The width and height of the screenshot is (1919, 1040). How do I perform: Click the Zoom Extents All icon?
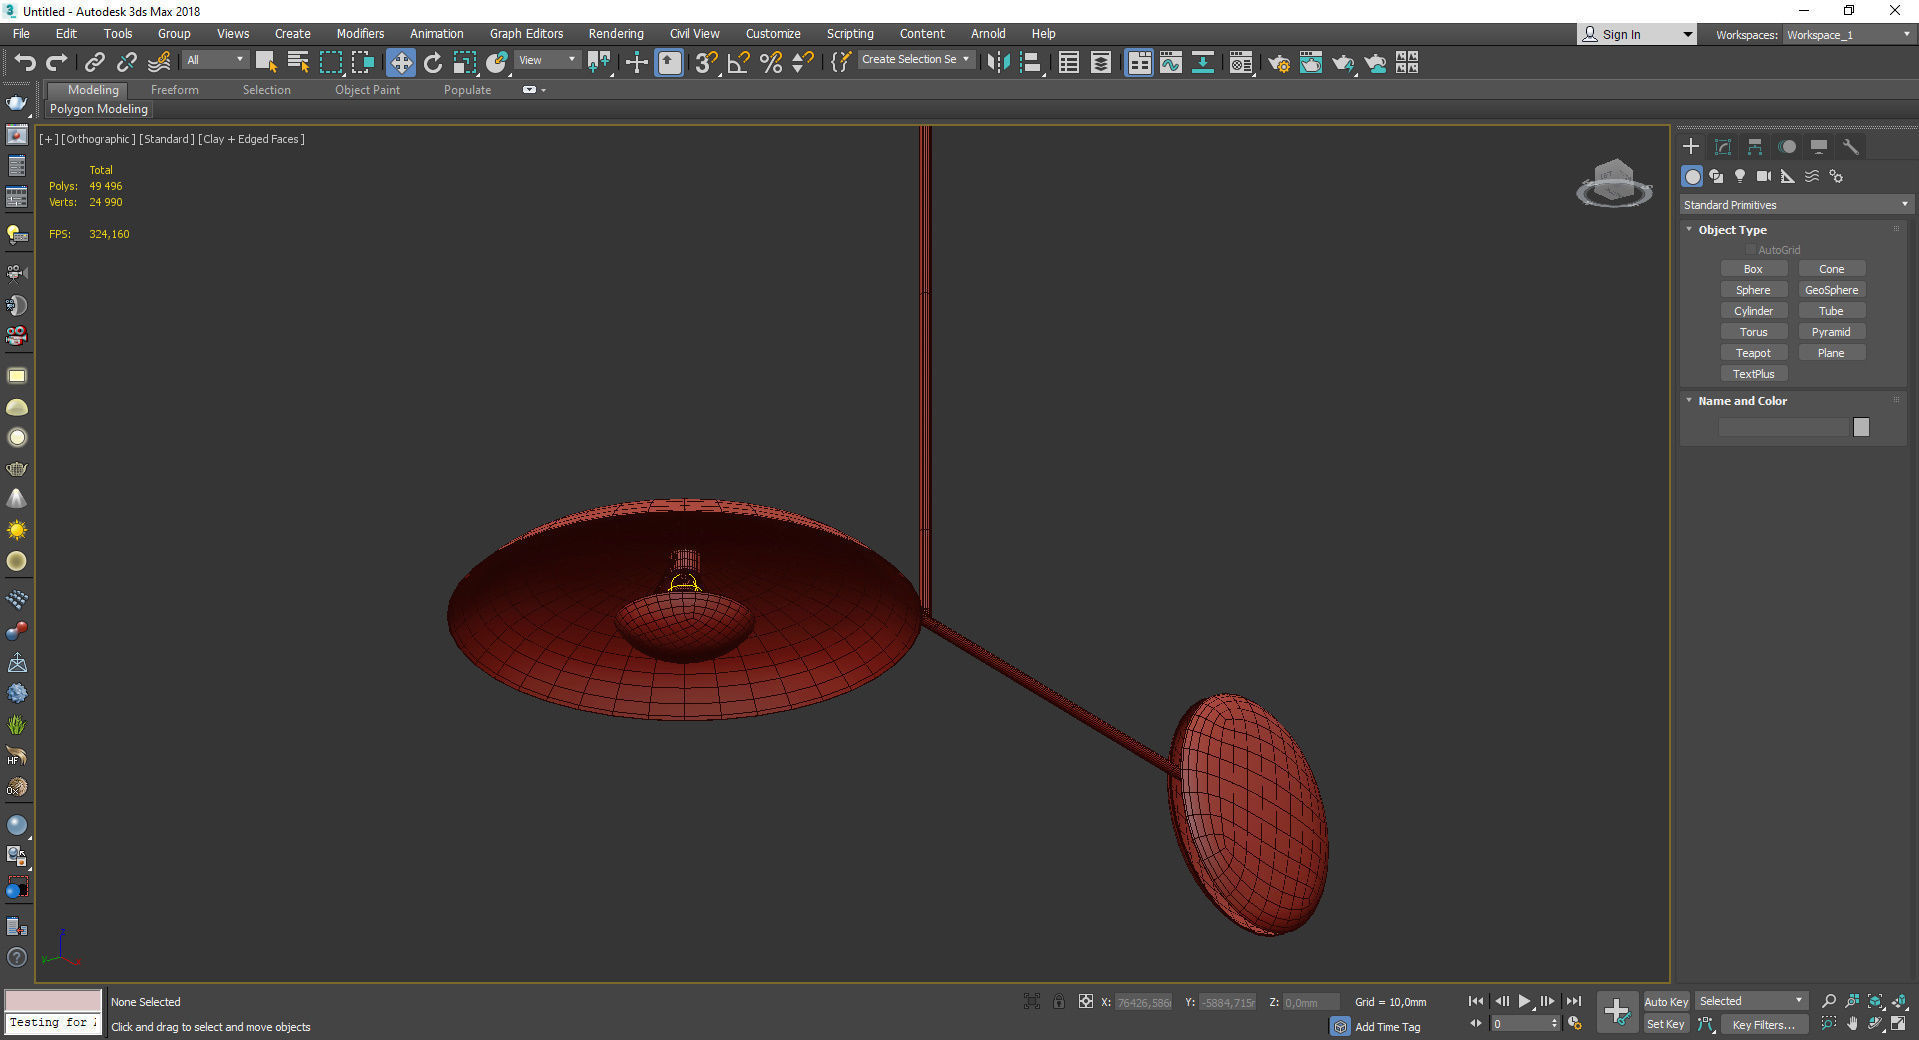coord(1899,1001)
